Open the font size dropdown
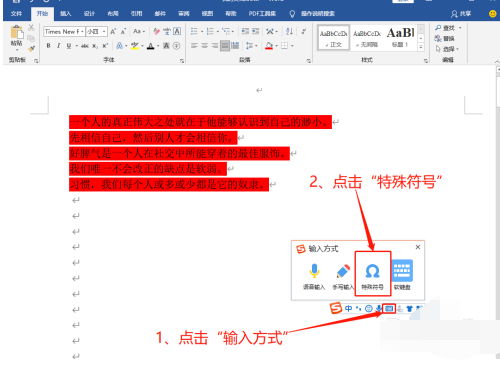 pos(104,32)
